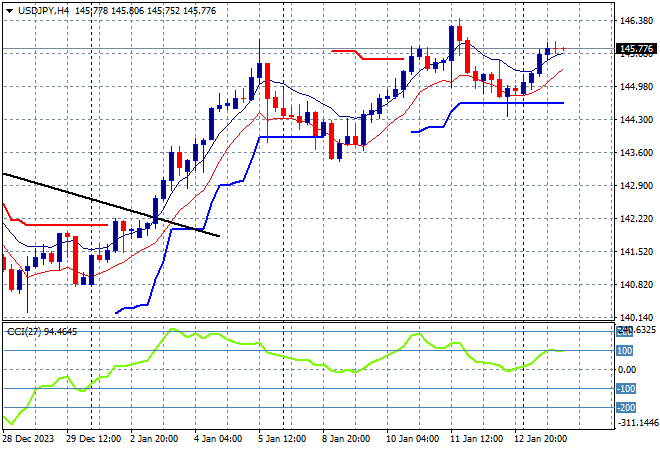
Task: Click the 10 Jan 04:00 time label
Action: pos(412,439)
